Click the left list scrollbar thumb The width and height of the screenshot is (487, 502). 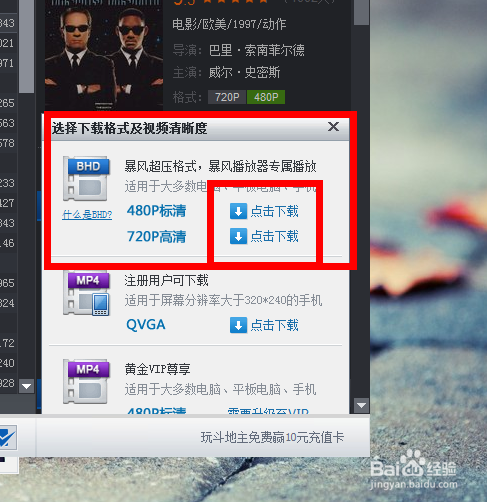coord(26,47)
